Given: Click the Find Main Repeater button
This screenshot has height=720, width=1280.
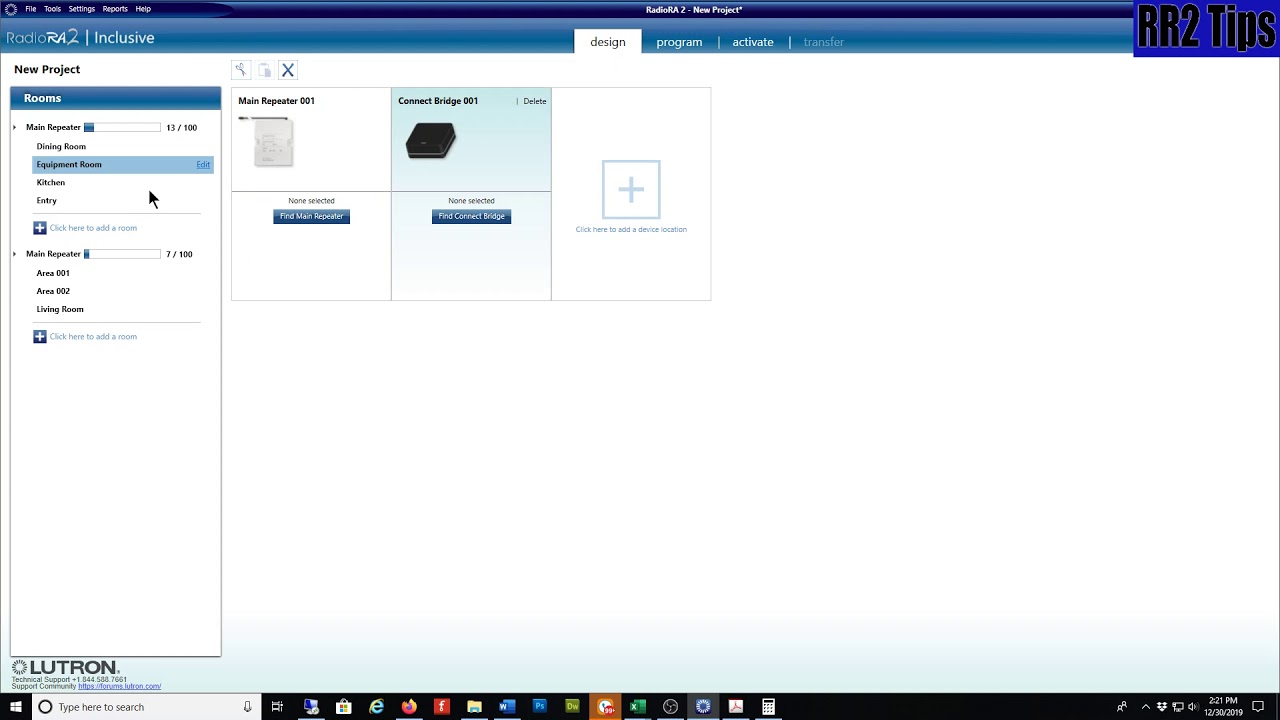Looking at the screenshot, I should click(x=311, y=216).
